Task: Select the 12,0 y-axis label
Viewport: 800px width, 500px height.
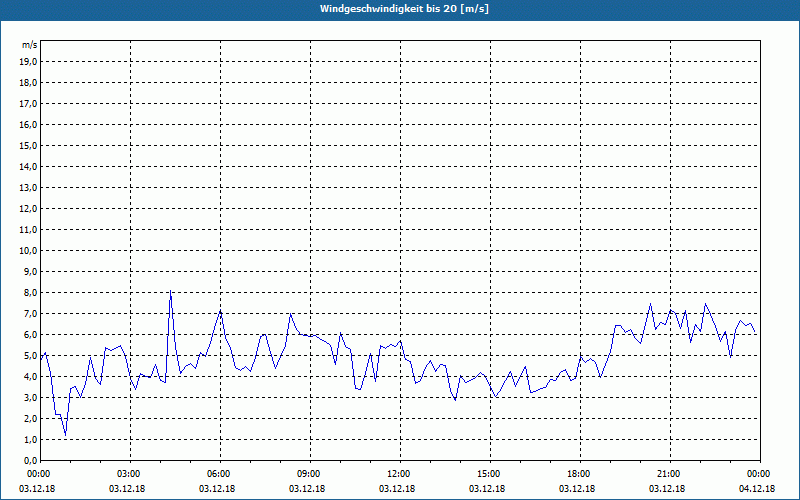Action: (27, 208)
